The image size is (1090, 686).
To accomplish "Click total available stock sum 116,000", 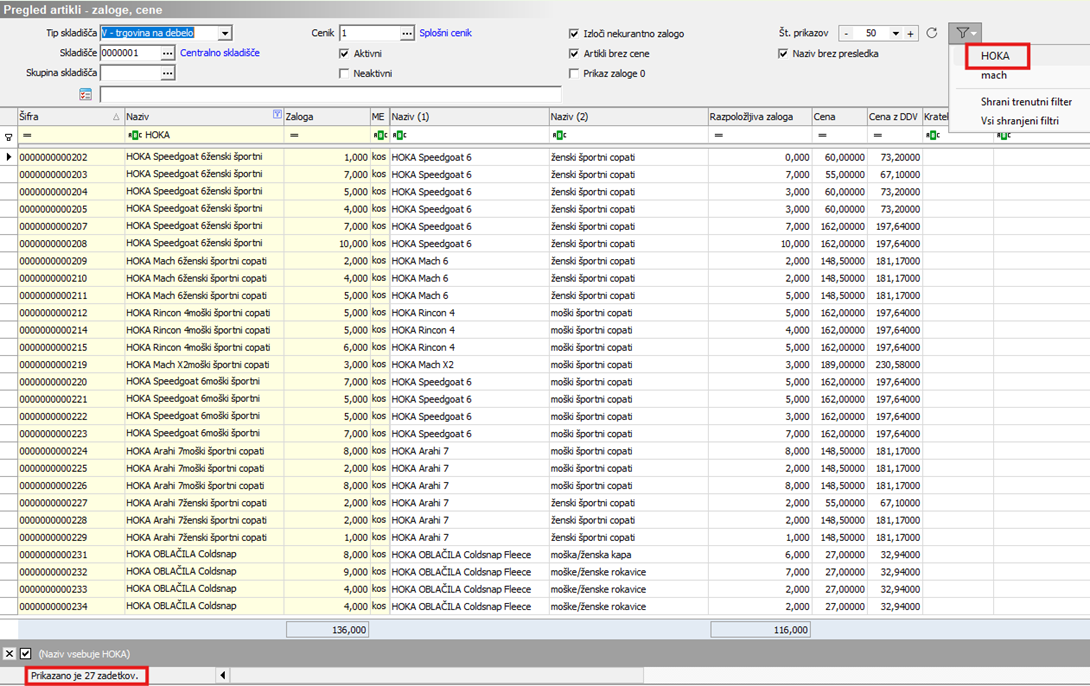I will [x=760, y=630].
